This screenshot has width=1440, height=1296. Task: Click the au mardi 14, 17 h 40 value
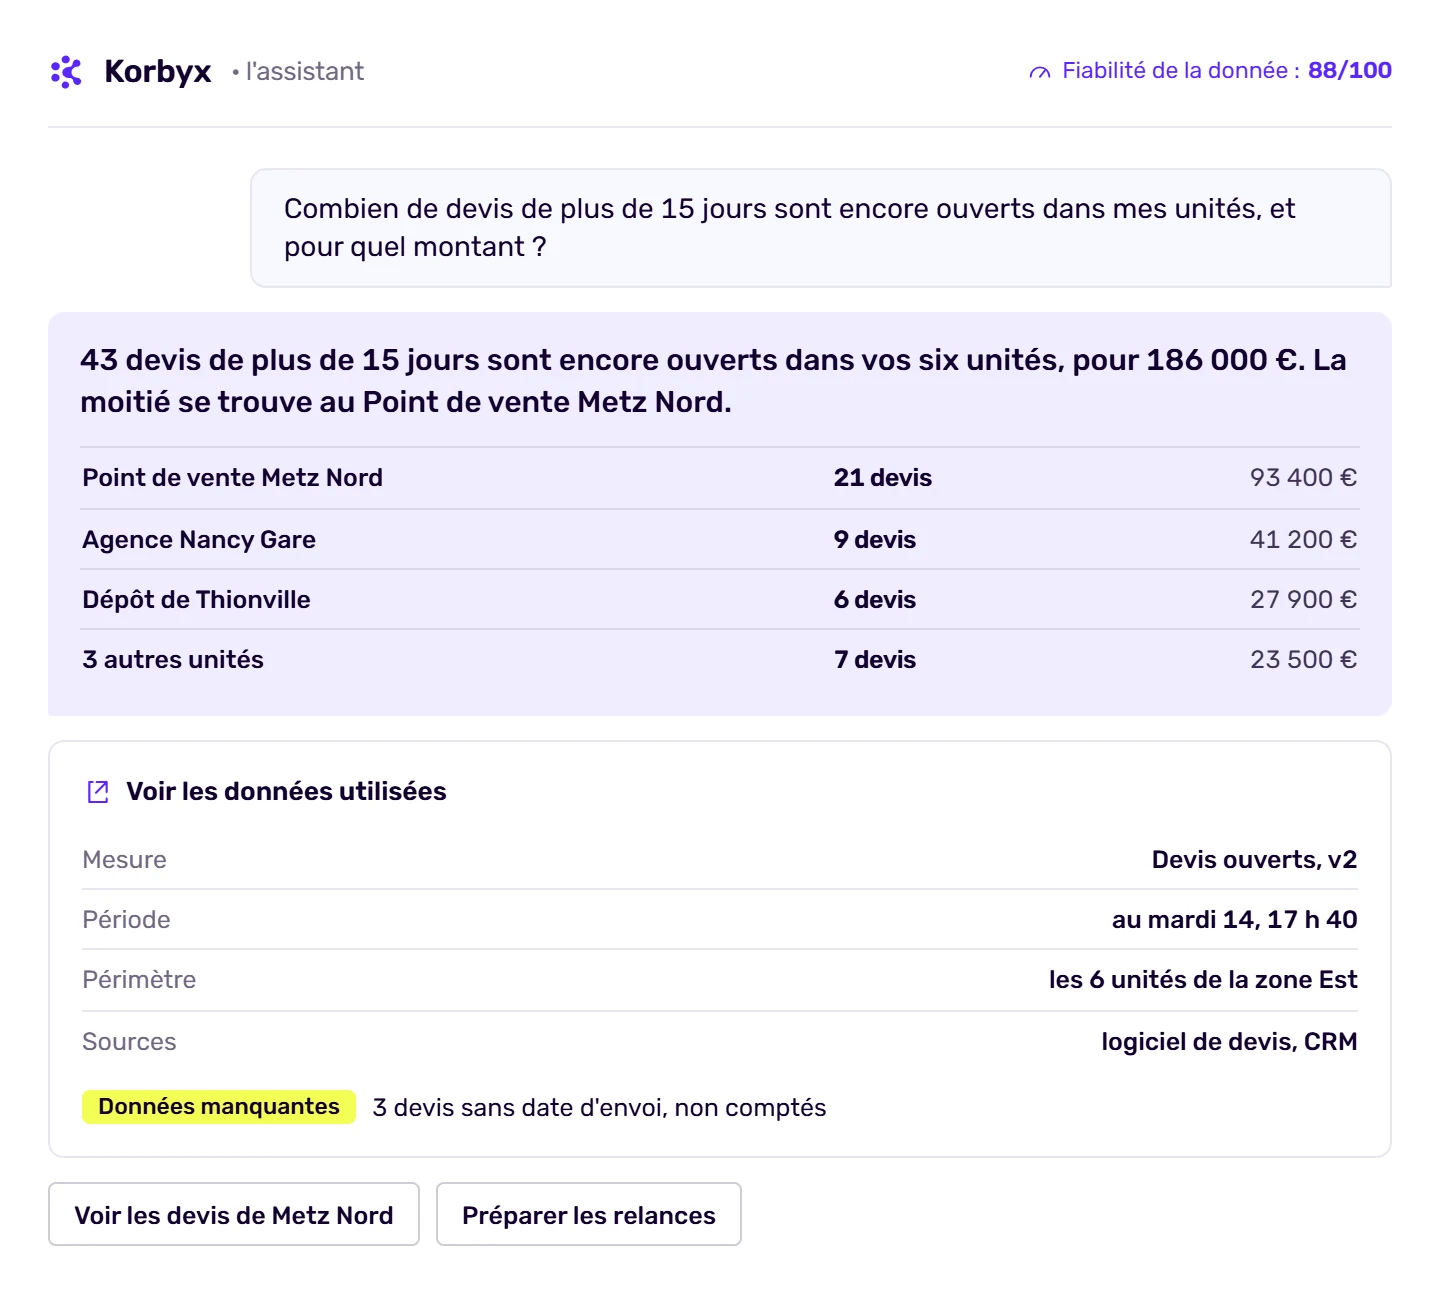click(1234, 920)
